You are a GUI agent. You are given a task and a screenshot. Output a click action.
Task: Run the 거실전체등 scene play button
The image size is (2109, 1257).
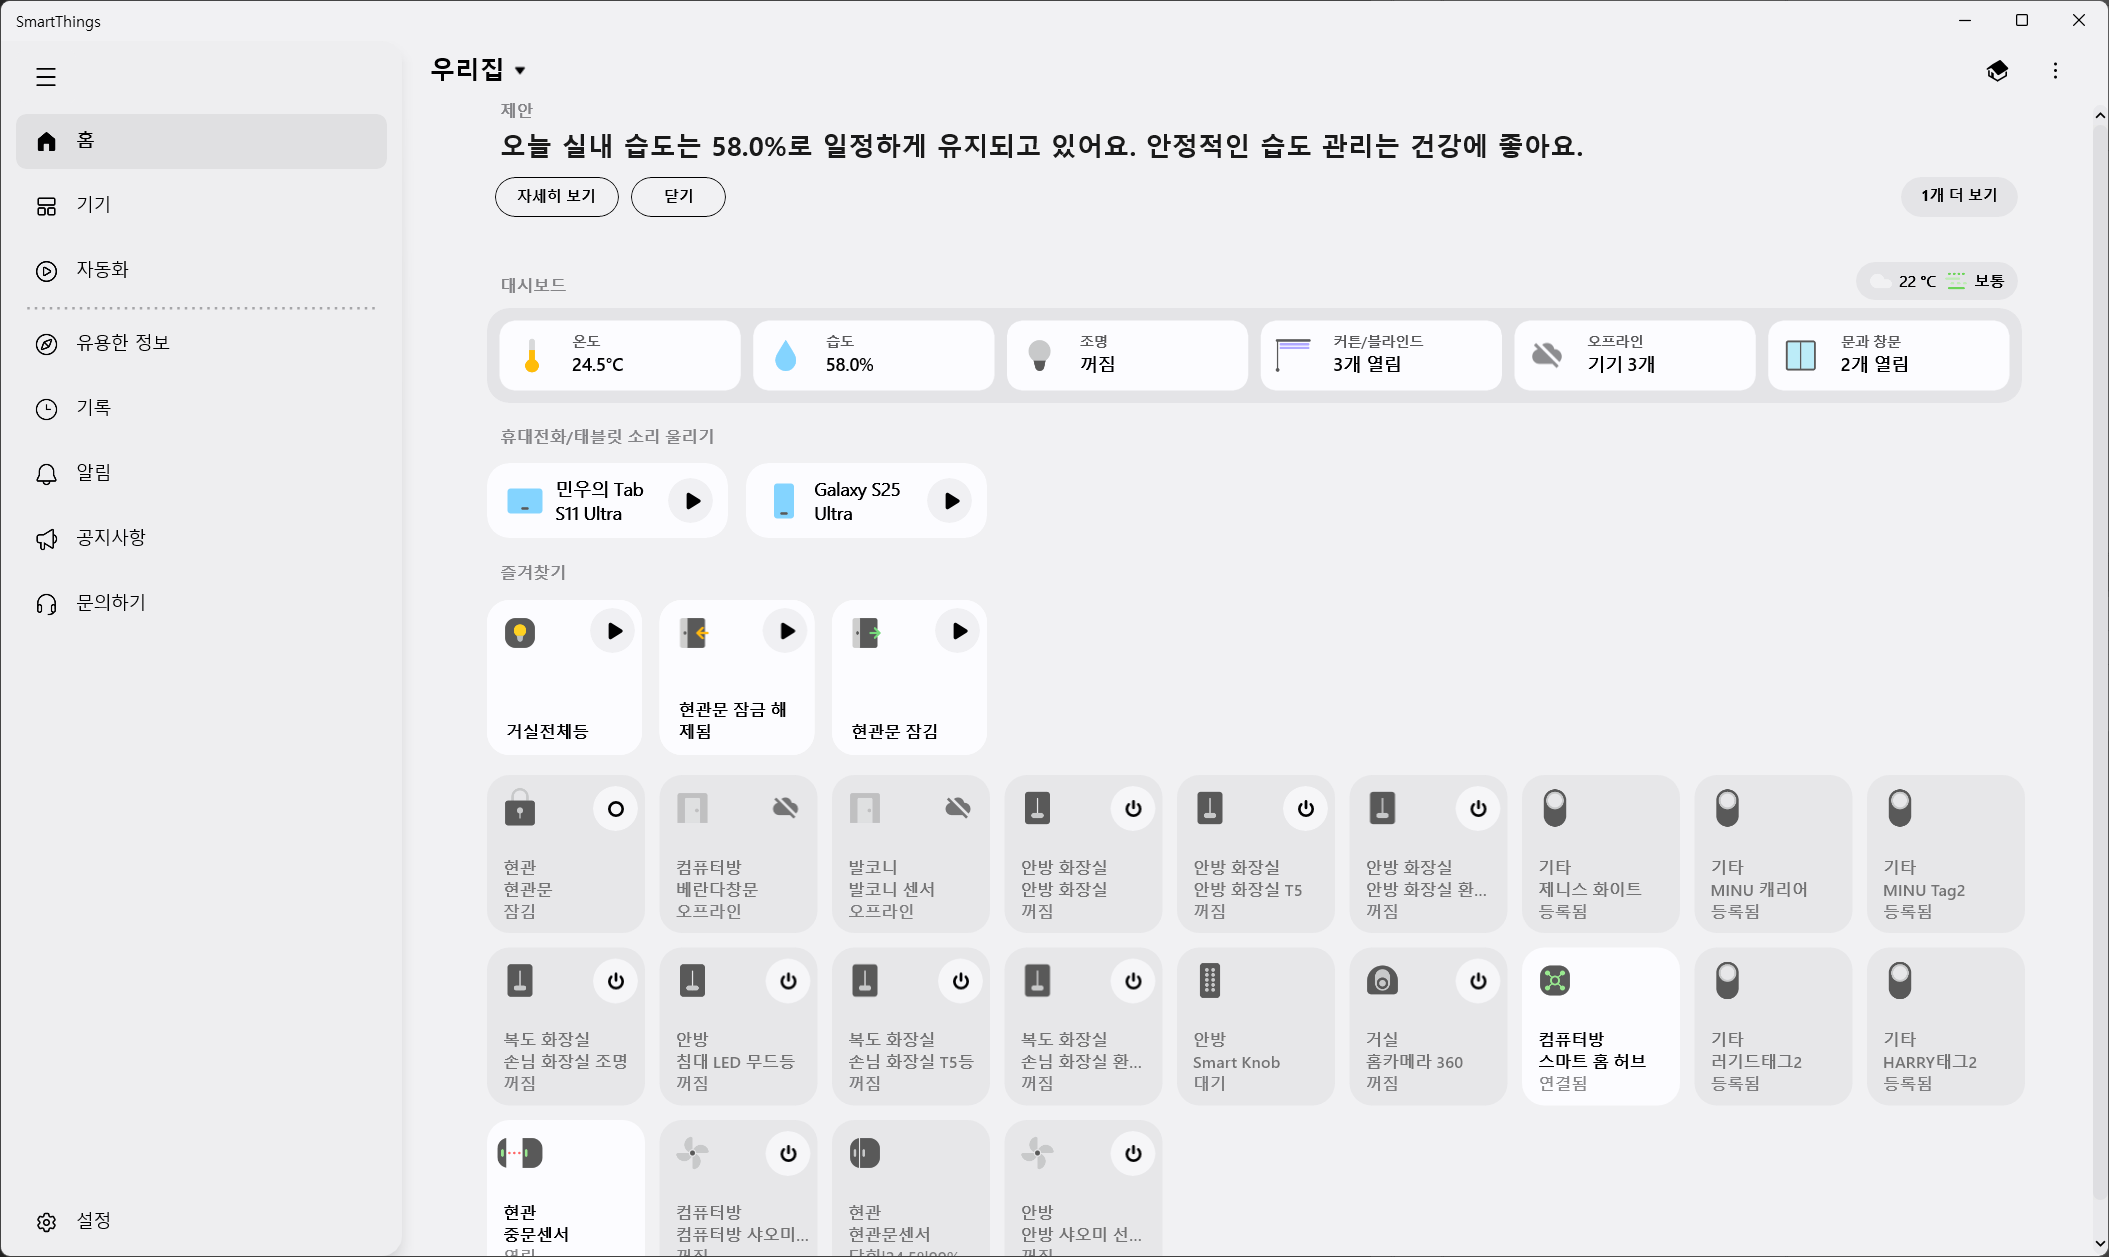(x=614, y=631)
